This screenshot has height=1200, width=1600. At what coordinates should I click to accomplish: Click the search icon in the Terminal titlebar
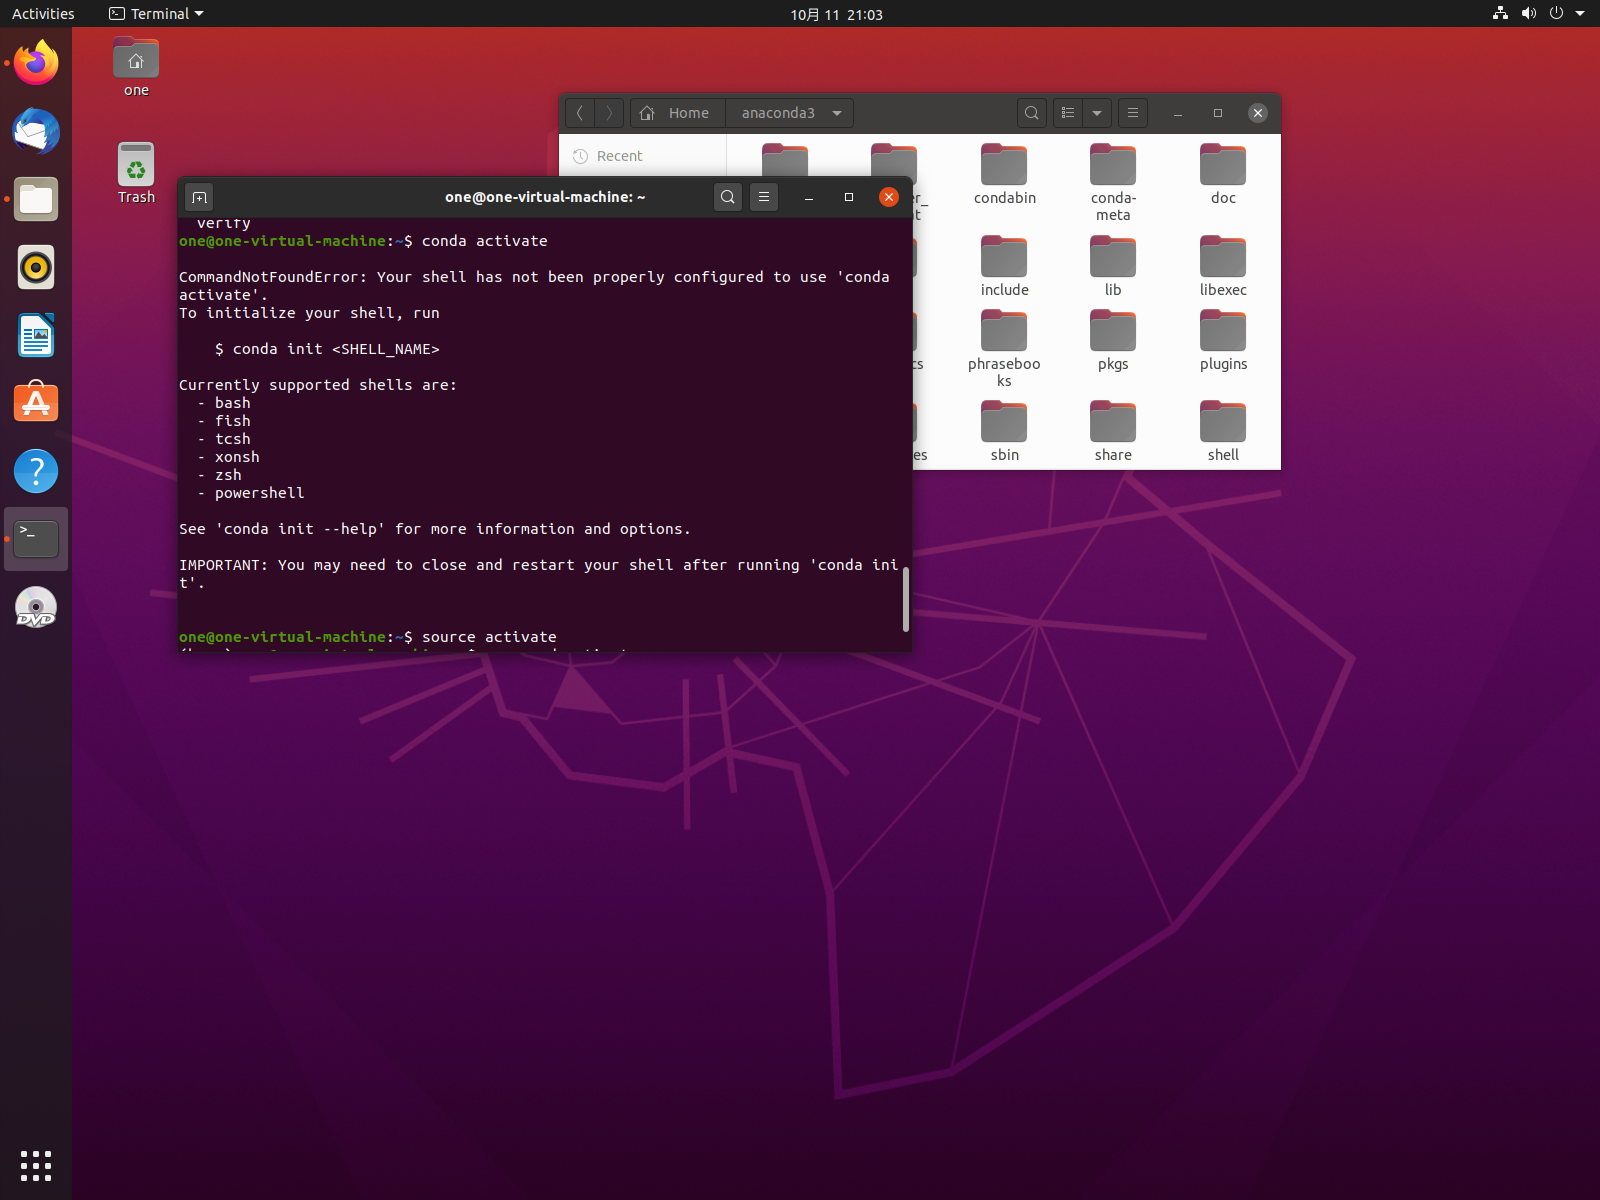pos(728,197)
